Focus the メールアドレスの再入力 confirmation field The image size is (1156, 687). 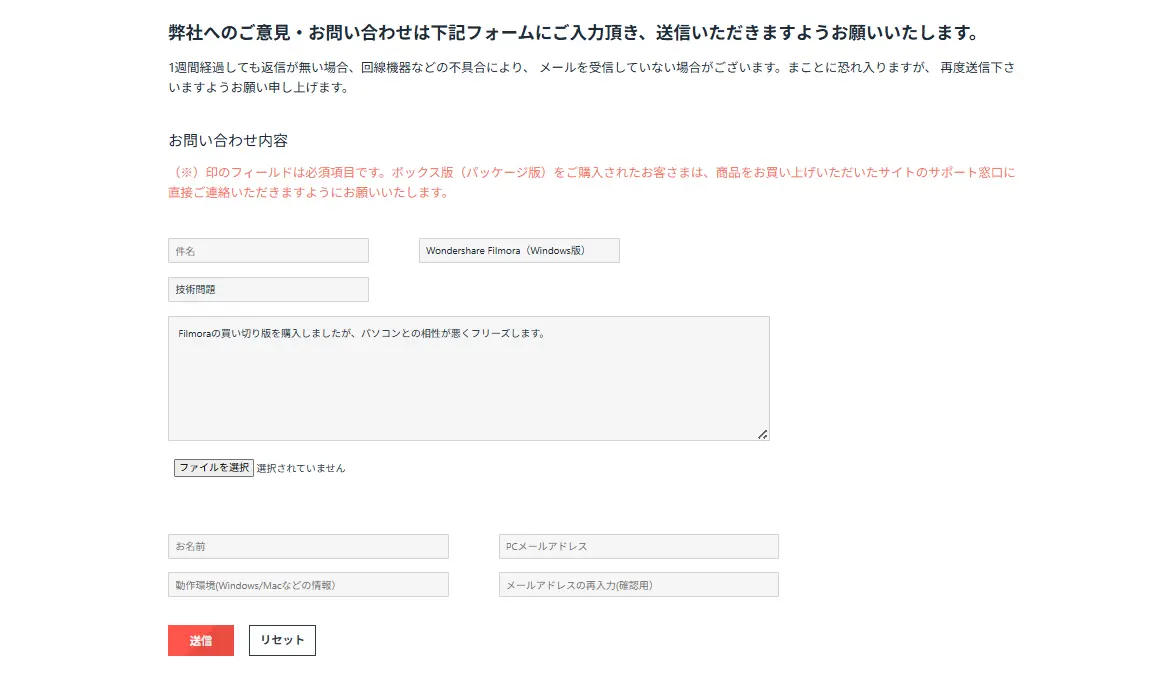[638, 585]
